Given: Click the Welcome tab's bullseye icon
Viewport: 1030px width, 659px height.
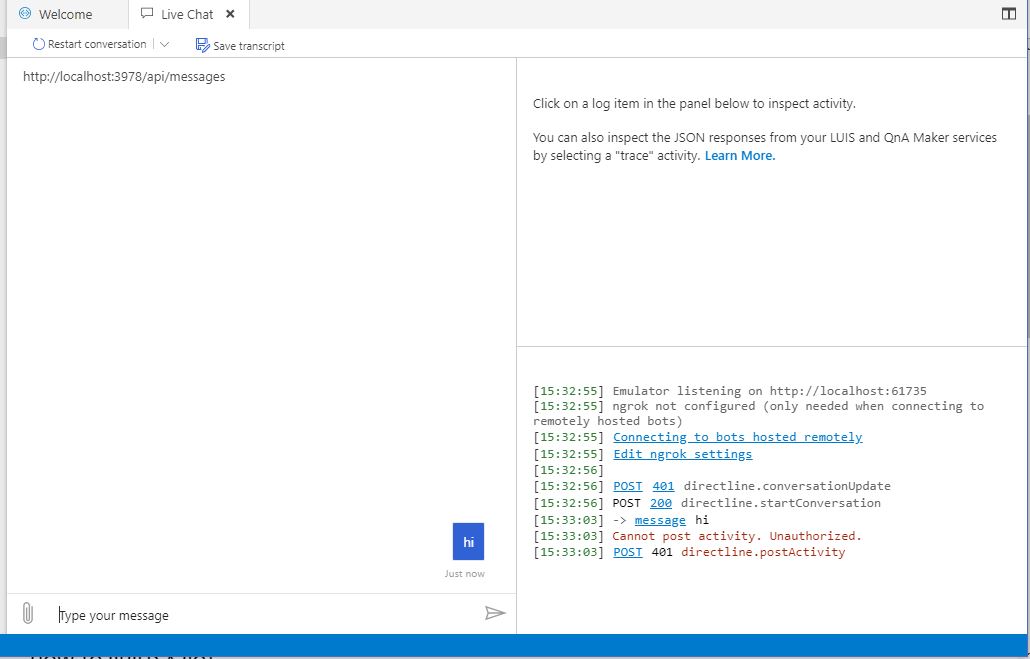Looking at the screenshot, I should point(25,14).
